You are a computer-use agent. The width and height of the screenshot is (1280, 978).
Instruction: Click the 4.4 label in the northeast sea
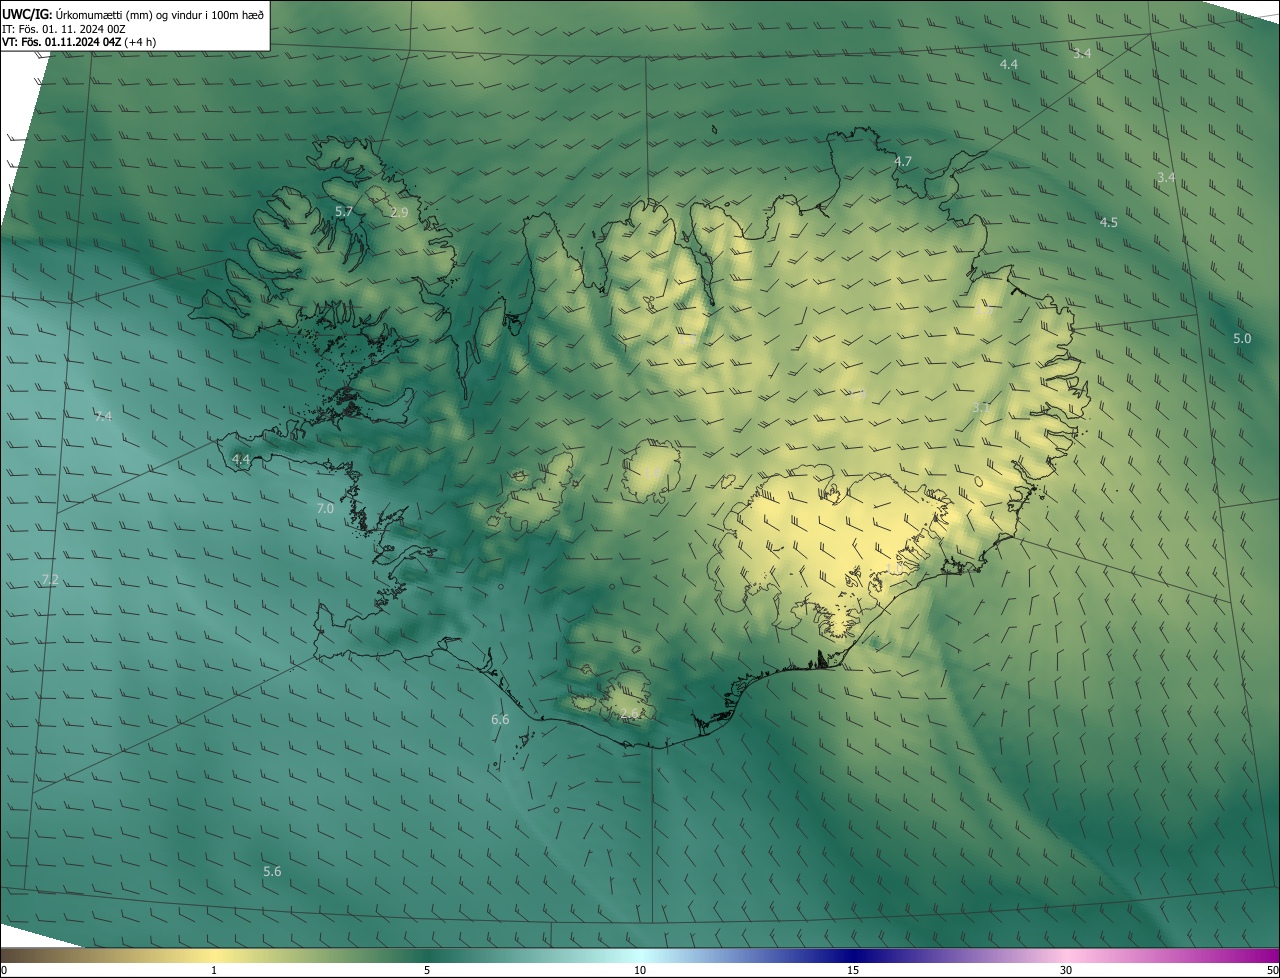[1009, 64]
